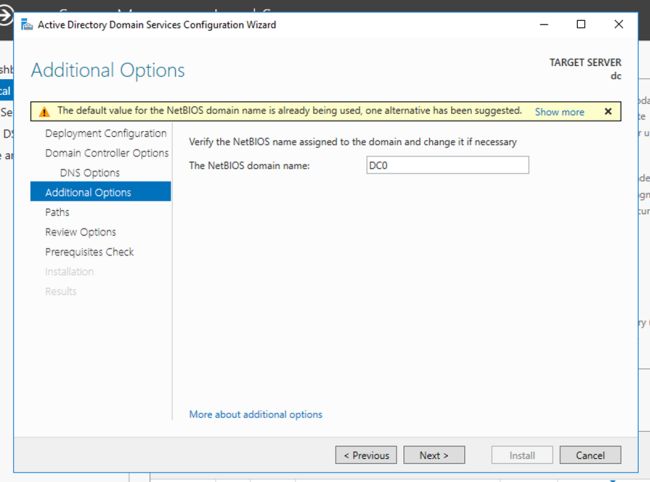The height and width of the screenshot is (482, 650).
Task: Open More about additional options link
Action: click(x=255, y=414)
